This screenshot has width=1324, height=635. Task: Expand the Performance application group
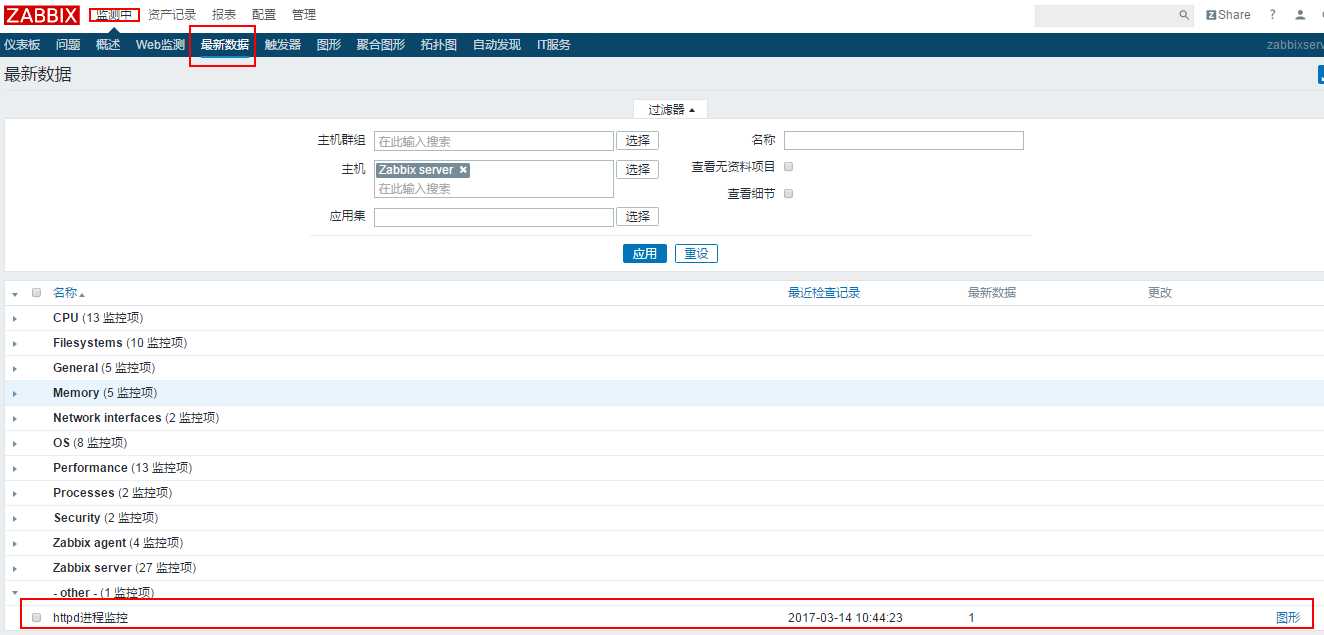15,468
